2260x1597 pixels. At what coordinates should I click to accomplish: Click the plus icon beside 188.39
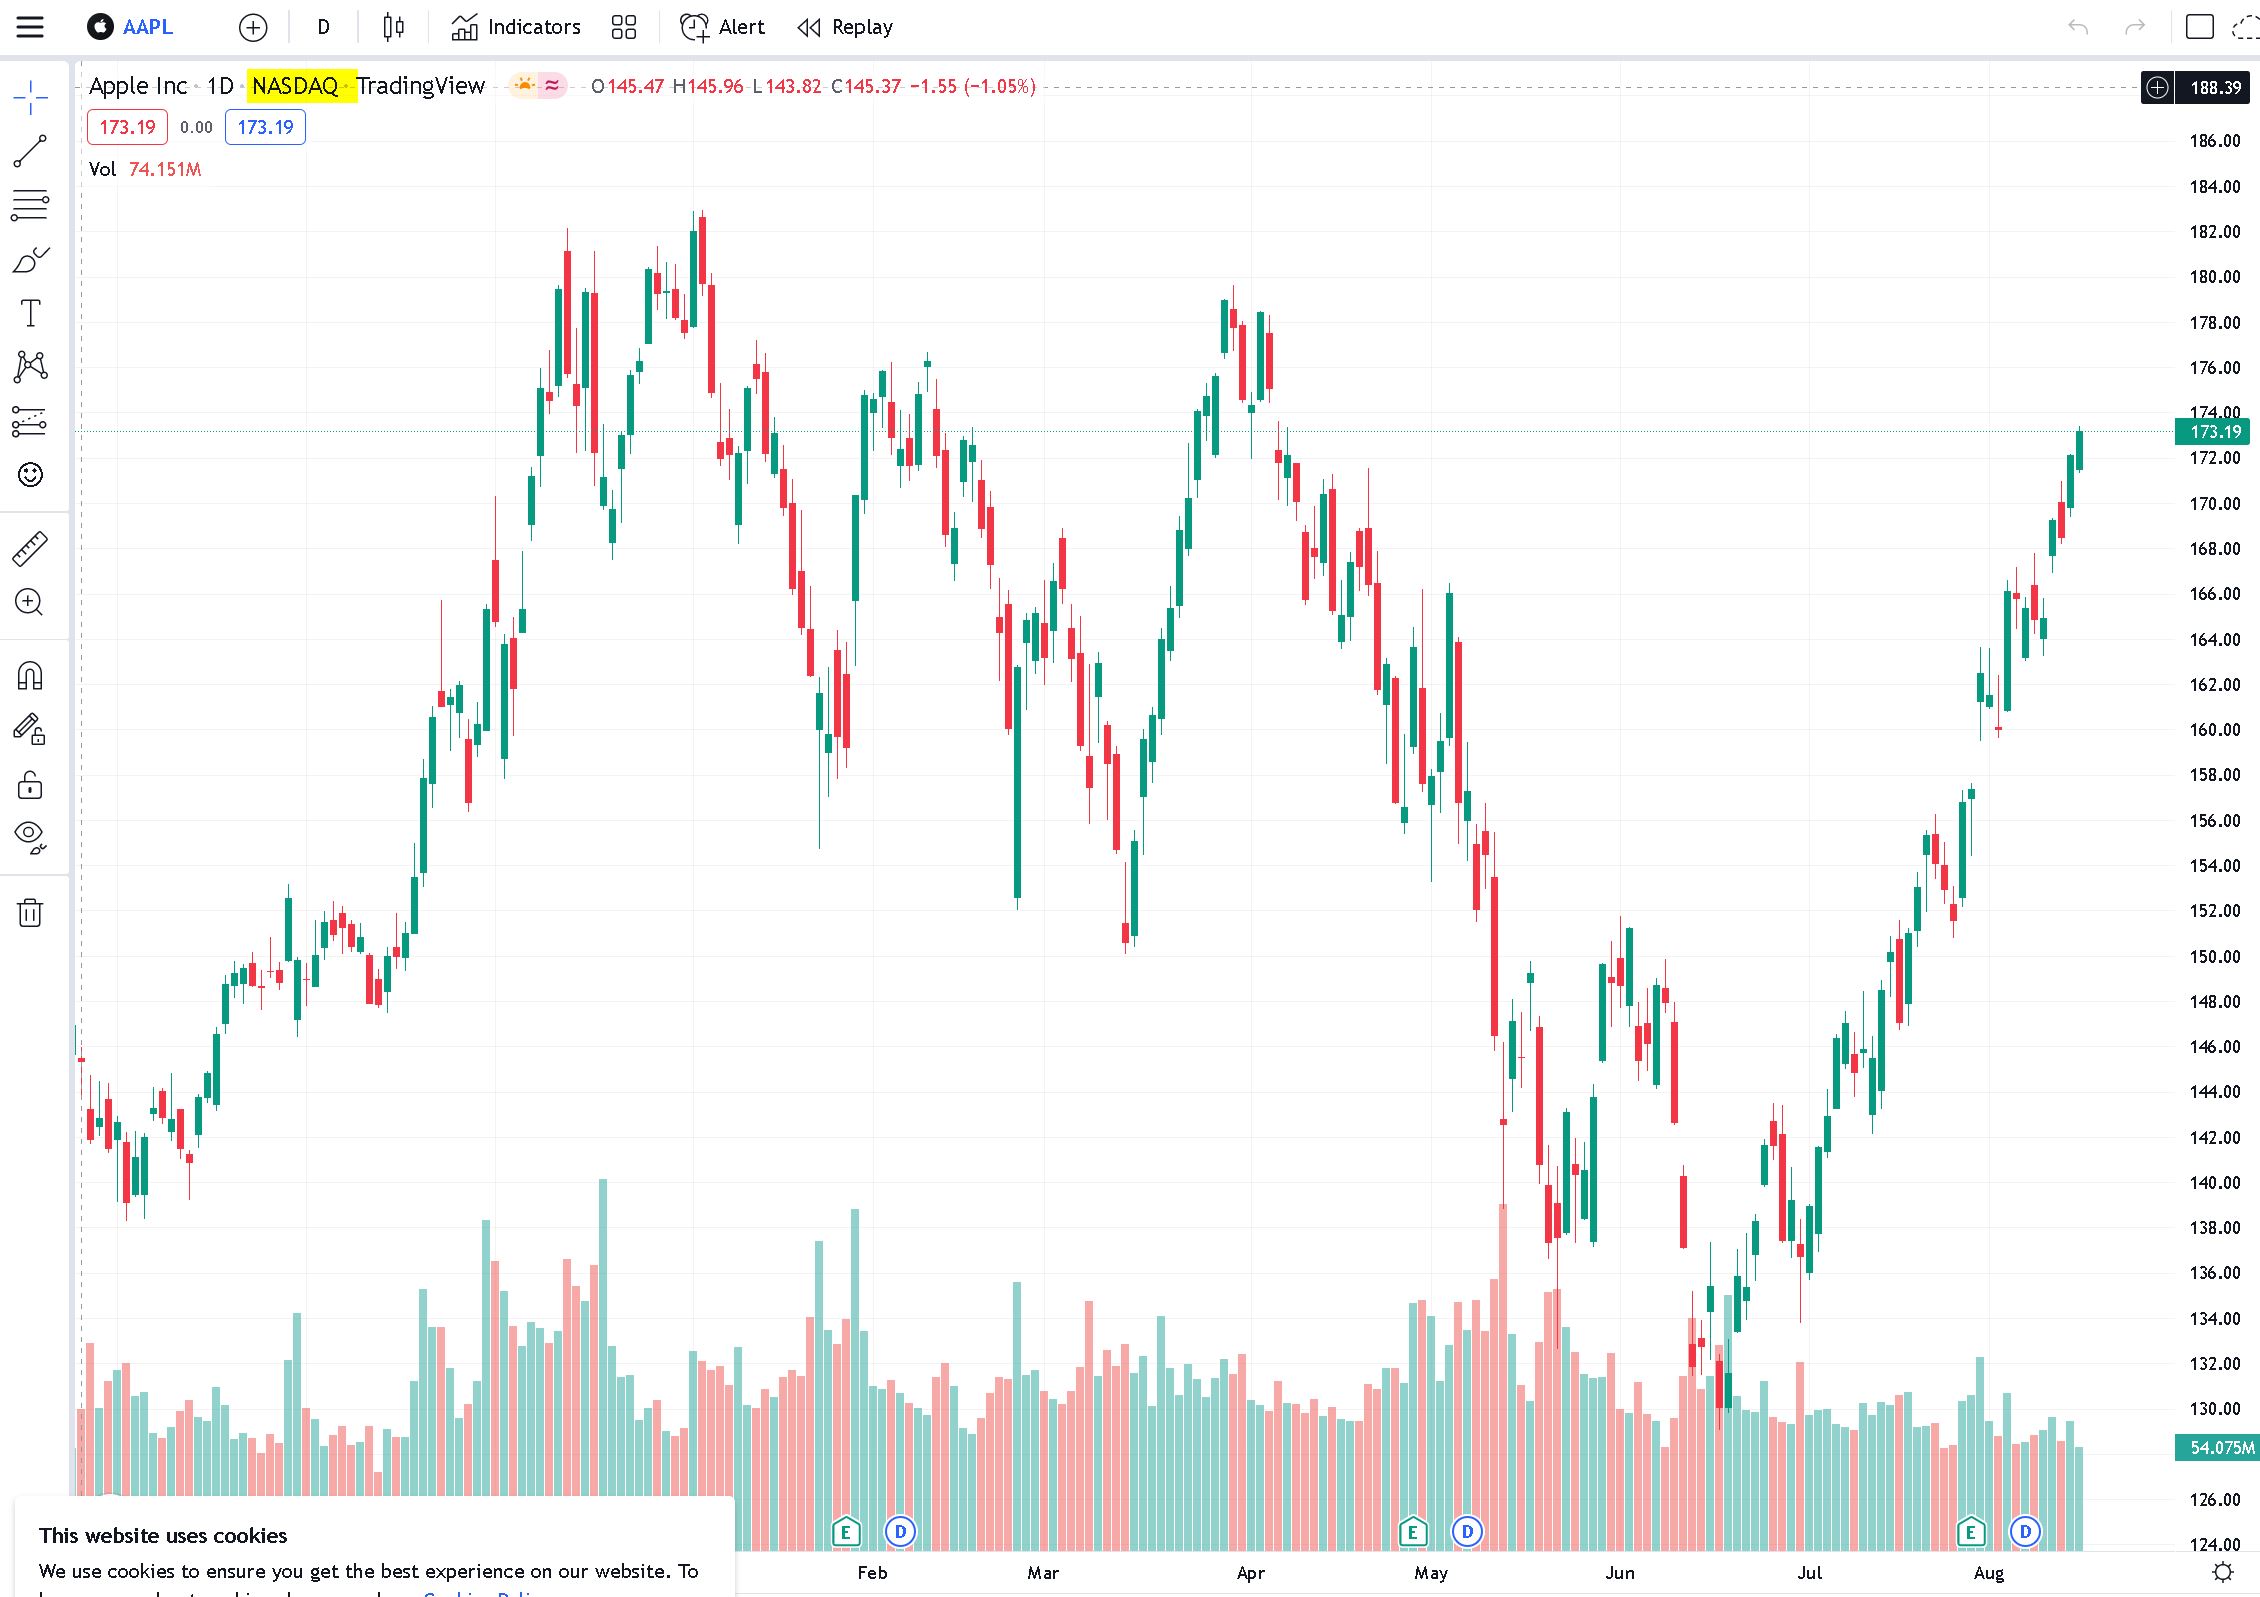(x=2157, y=88)
